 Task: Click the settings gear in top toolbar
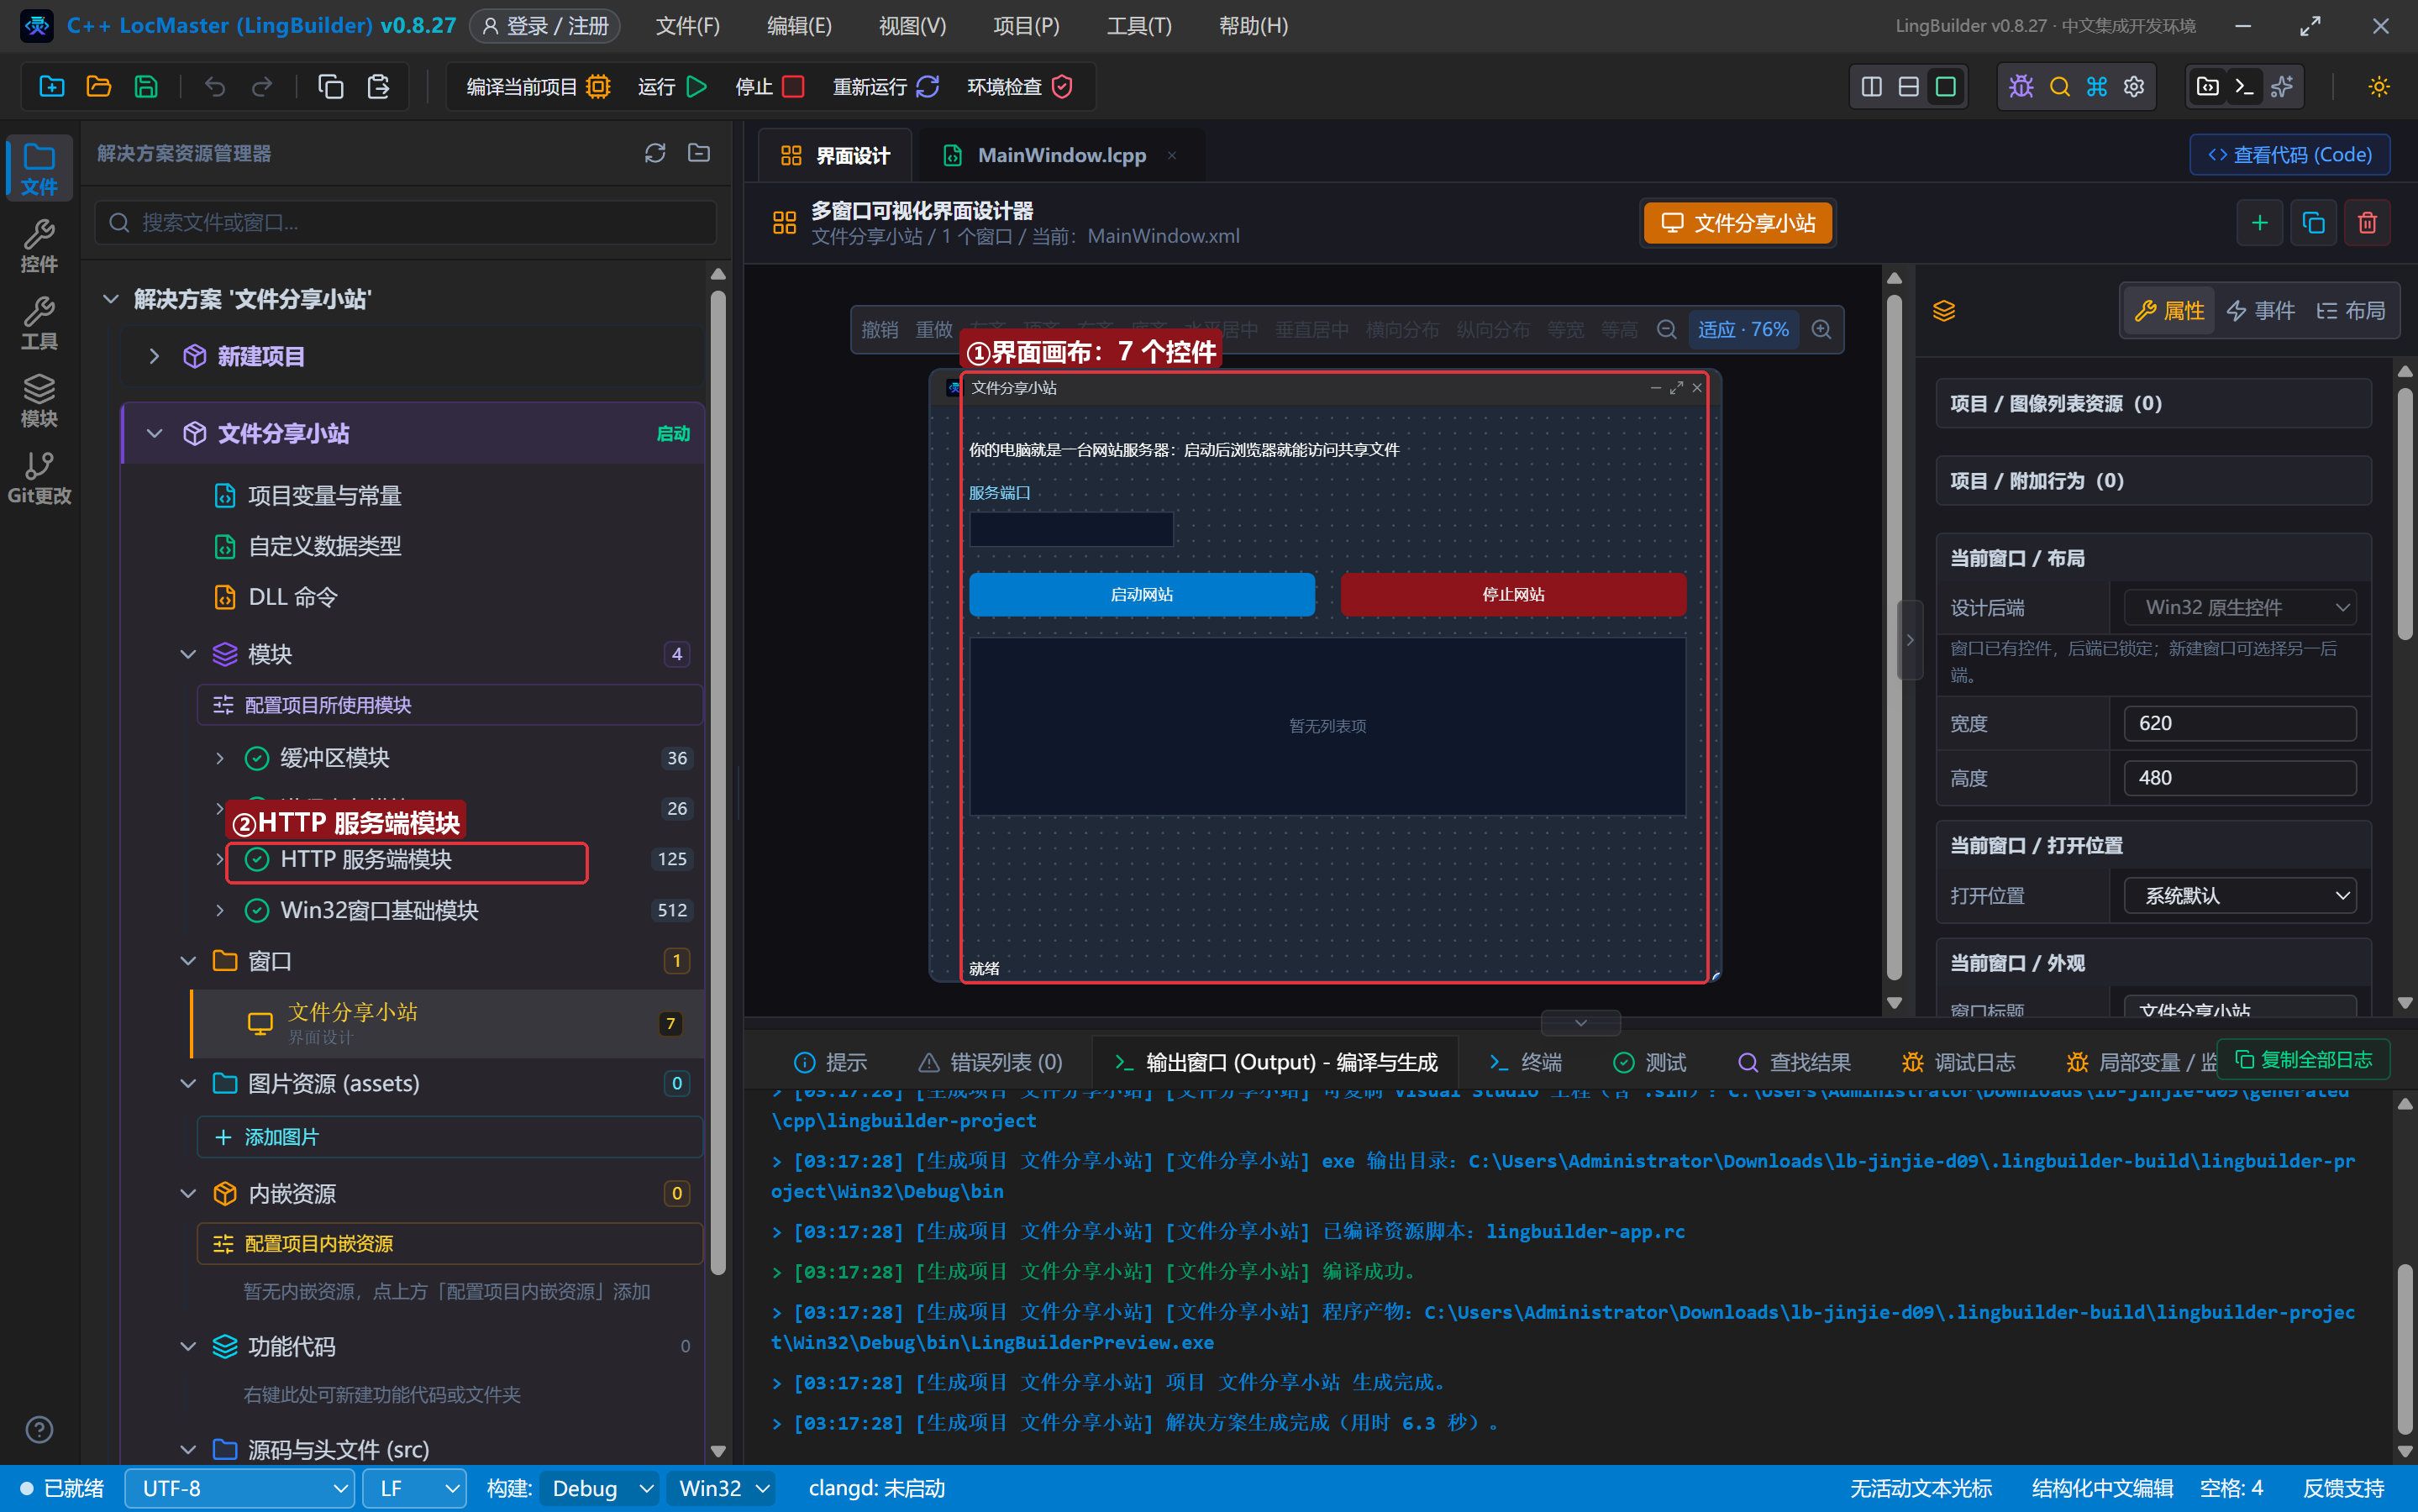[2133, 87]
